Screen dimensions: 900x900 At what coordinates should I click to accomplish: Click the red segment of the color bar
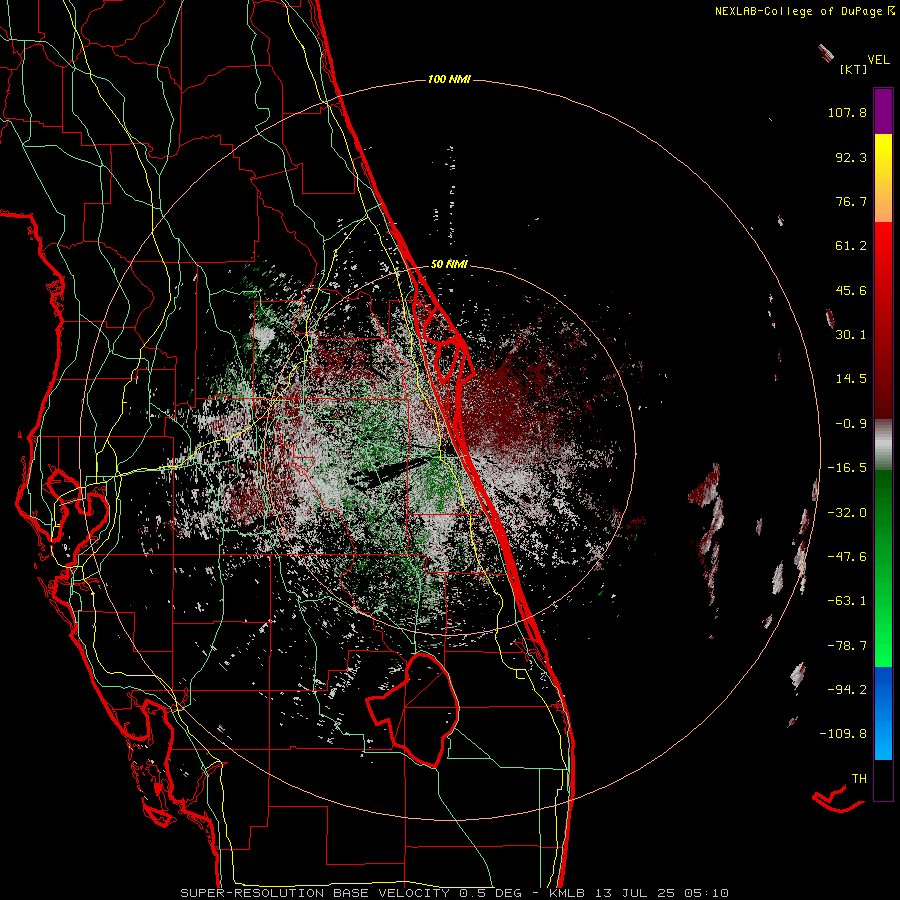883,320
